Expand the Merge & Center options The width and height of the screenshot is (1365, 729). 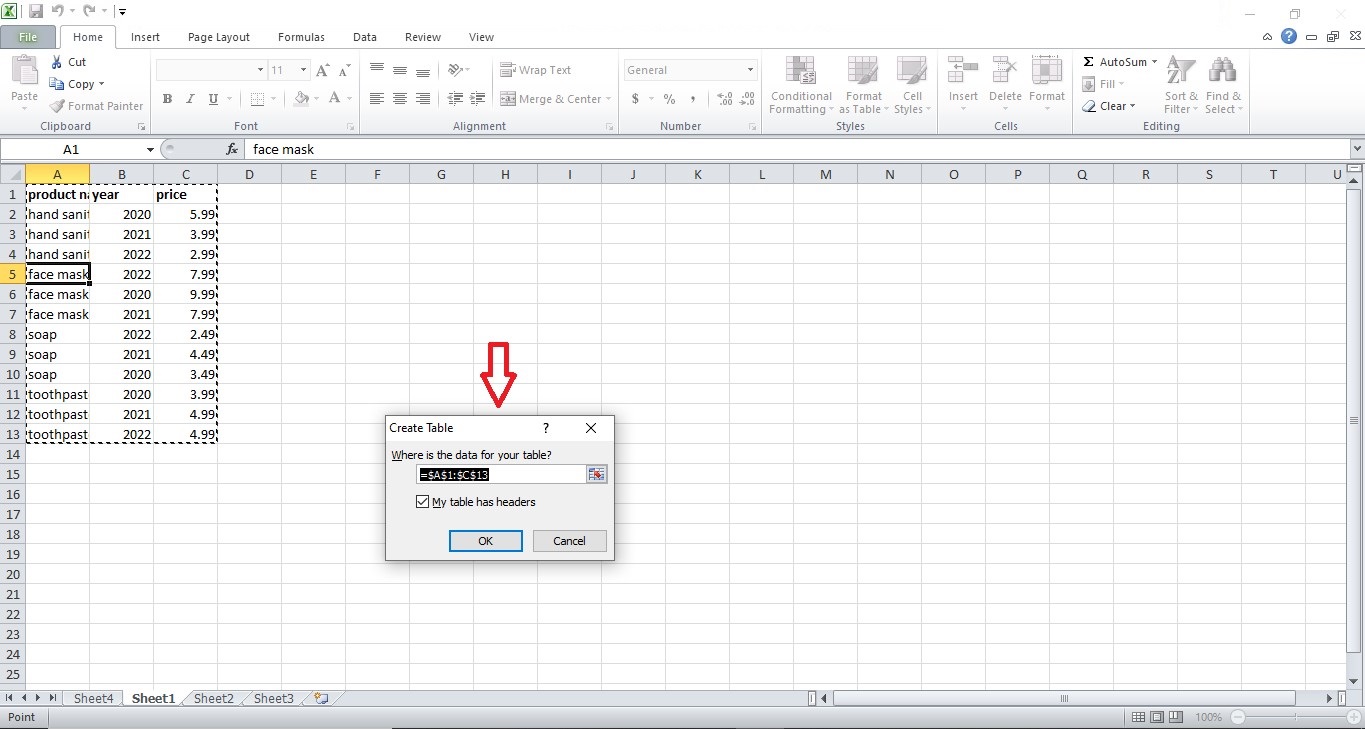click(609, 99)
